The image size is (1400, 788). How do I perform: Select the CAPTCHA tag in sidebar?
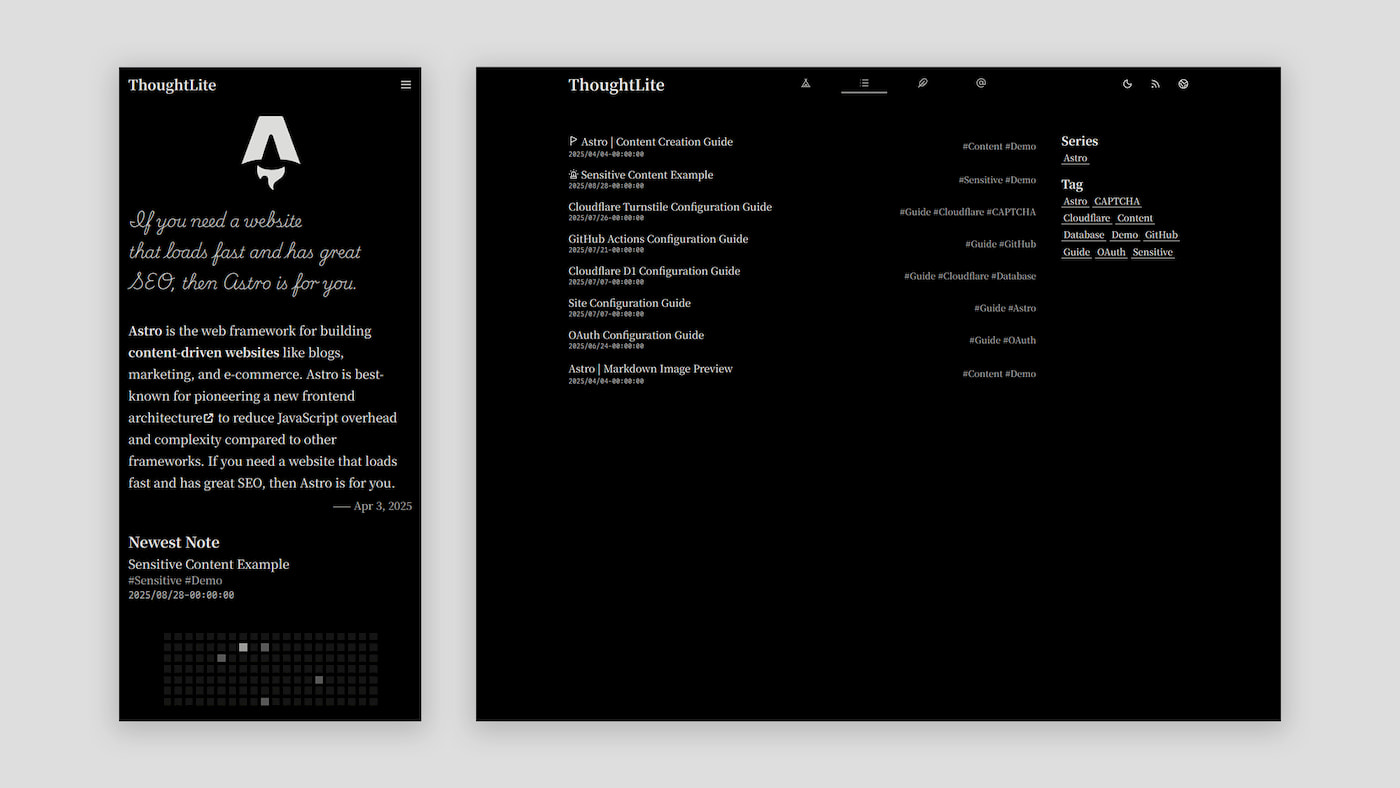tap(1116, 202)
